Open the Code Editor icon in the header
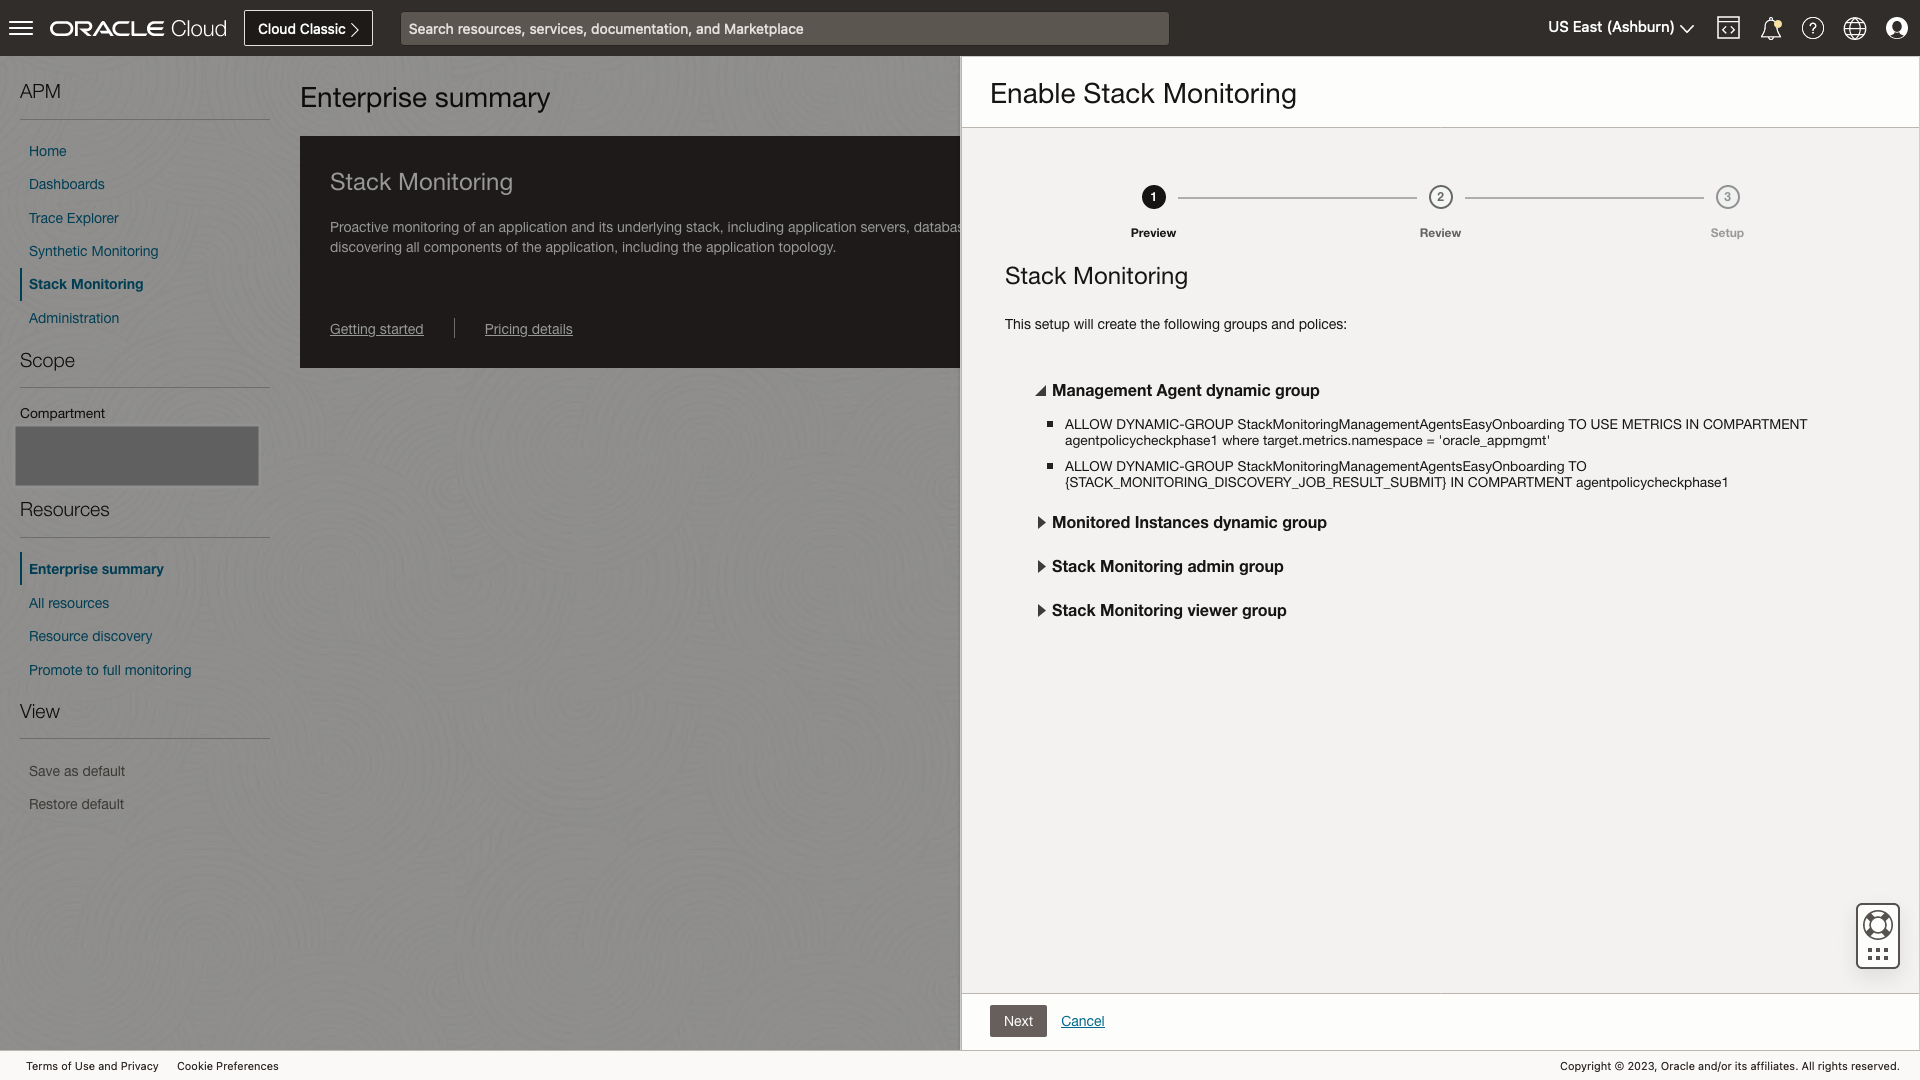This screenshot has height=1080, width=1920. (1729, 27)
